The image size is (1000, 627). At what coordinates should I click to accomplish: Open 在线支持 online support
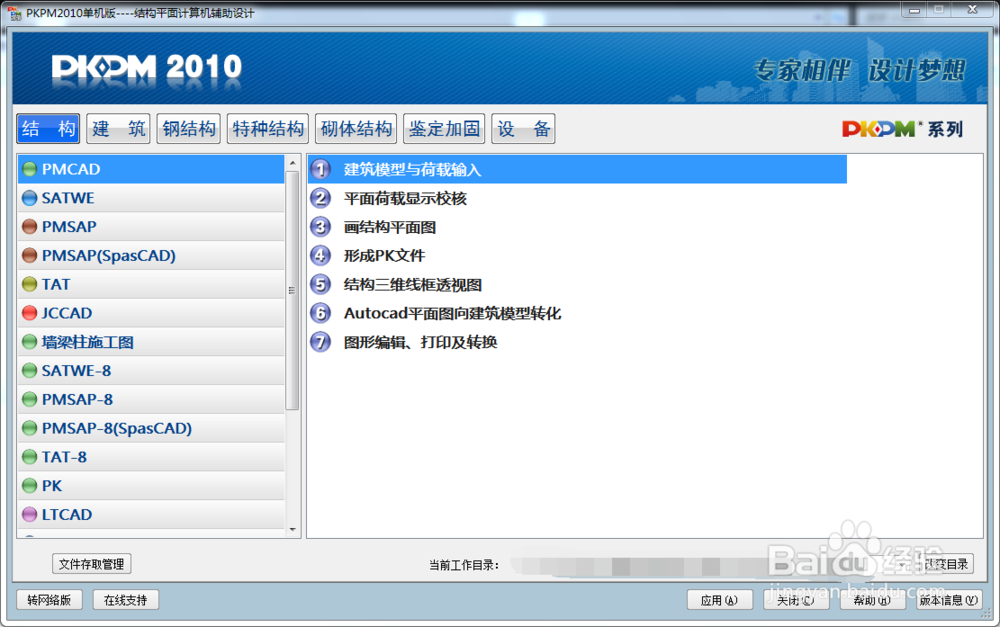126,600
